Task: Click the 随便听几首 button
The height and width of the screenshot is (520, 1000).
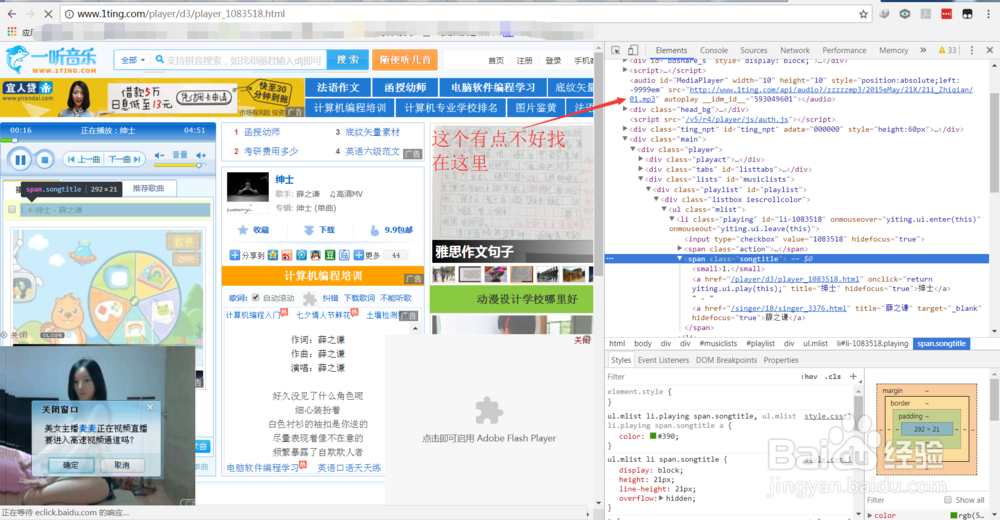Action: (x=405, y=60)
